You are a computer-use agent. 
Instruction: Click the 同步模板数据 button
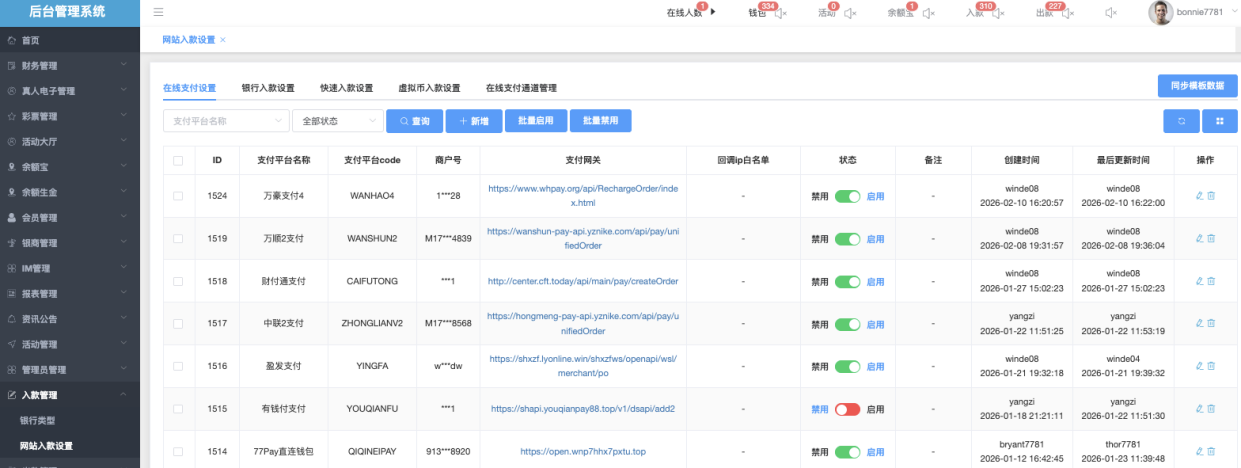1196,86
